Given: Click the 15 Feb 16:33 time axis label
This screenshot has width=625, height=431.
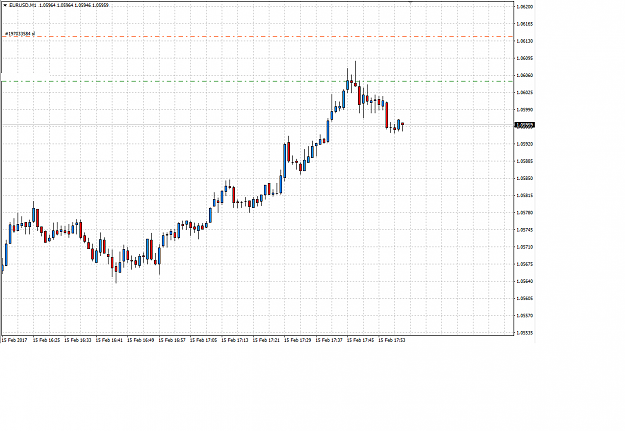Looking at the screenshot, I should [78, 340].
